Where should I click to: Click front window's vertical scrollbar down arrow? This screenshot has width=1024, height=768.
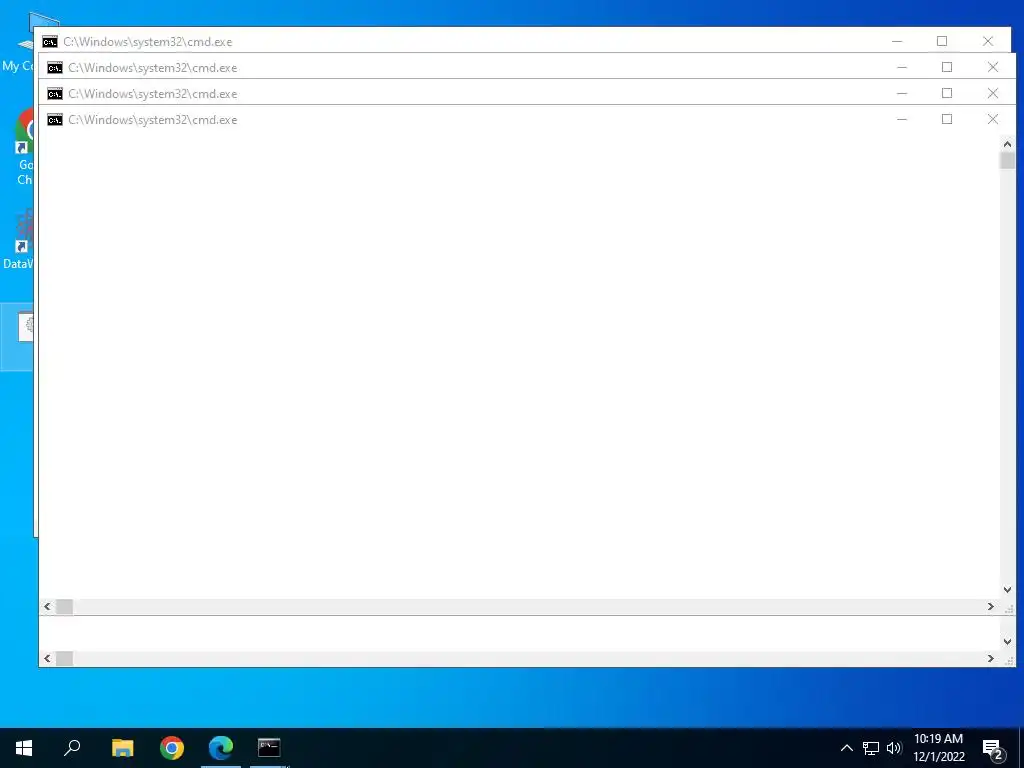point(1007,590)
